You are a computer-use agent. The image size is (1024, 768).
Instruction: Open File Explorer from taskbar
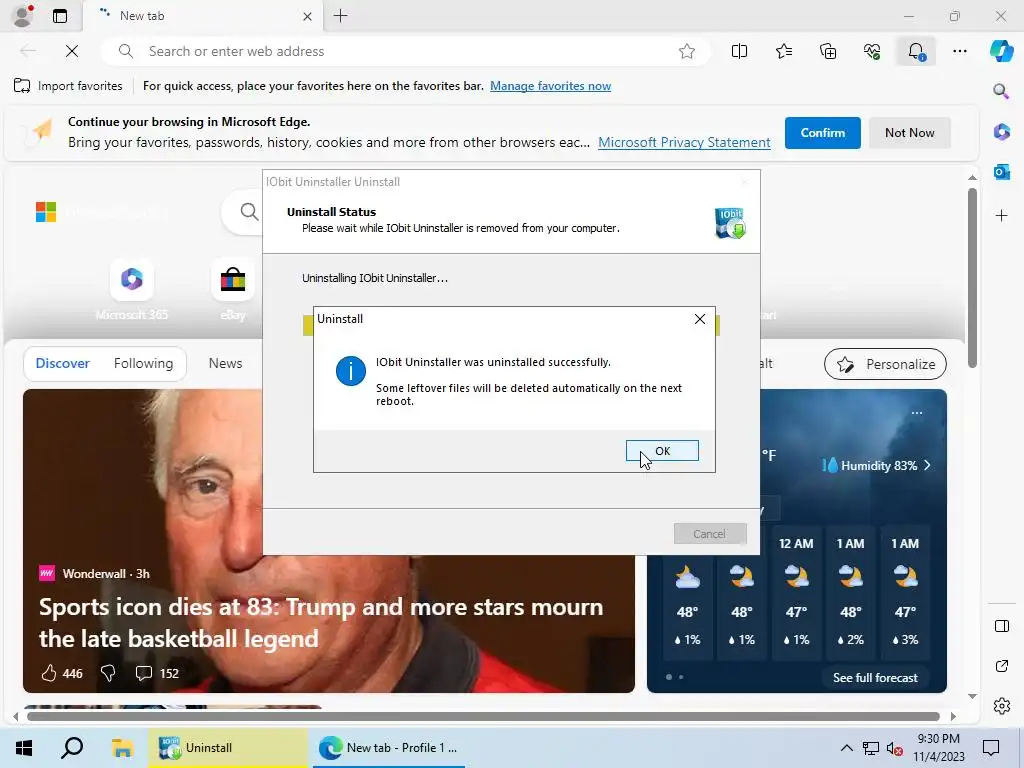click(122, 748)
